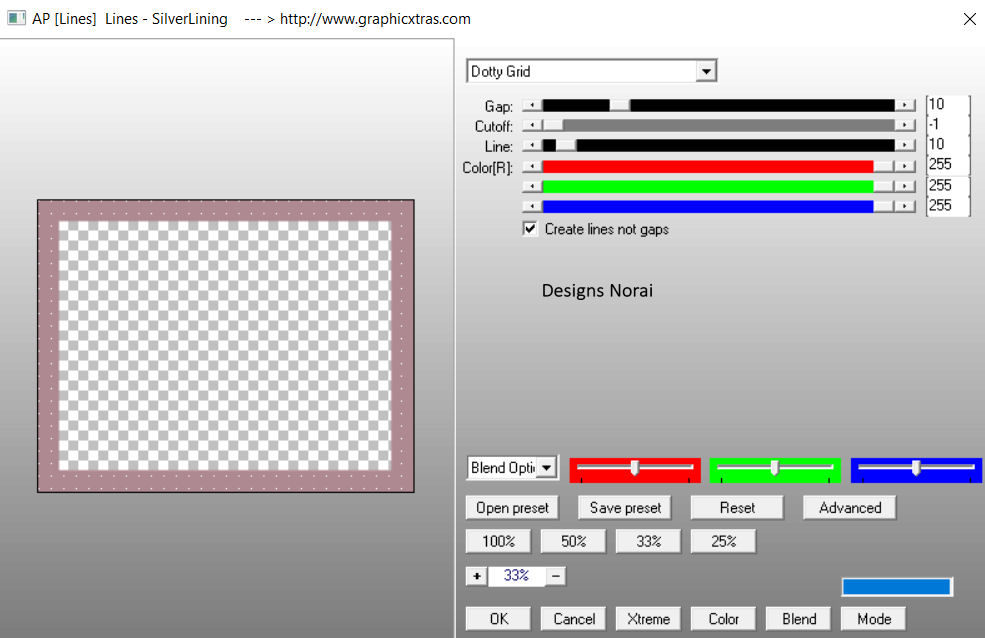Click the 33% zoom preset button
The height and width of the screenshot is (638, 985).
pyautogui.click(x=648, y=541)
